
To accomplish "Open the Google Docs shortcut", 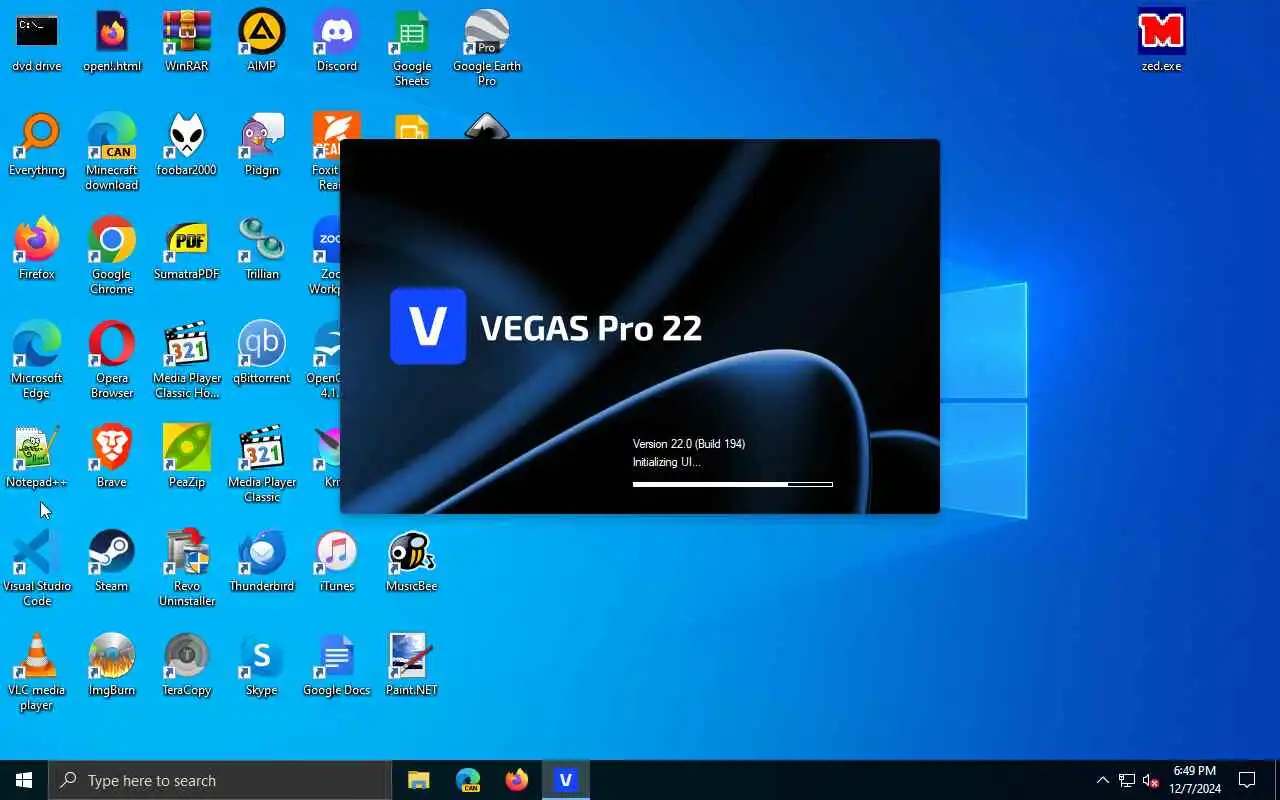I will click(337, 665).
